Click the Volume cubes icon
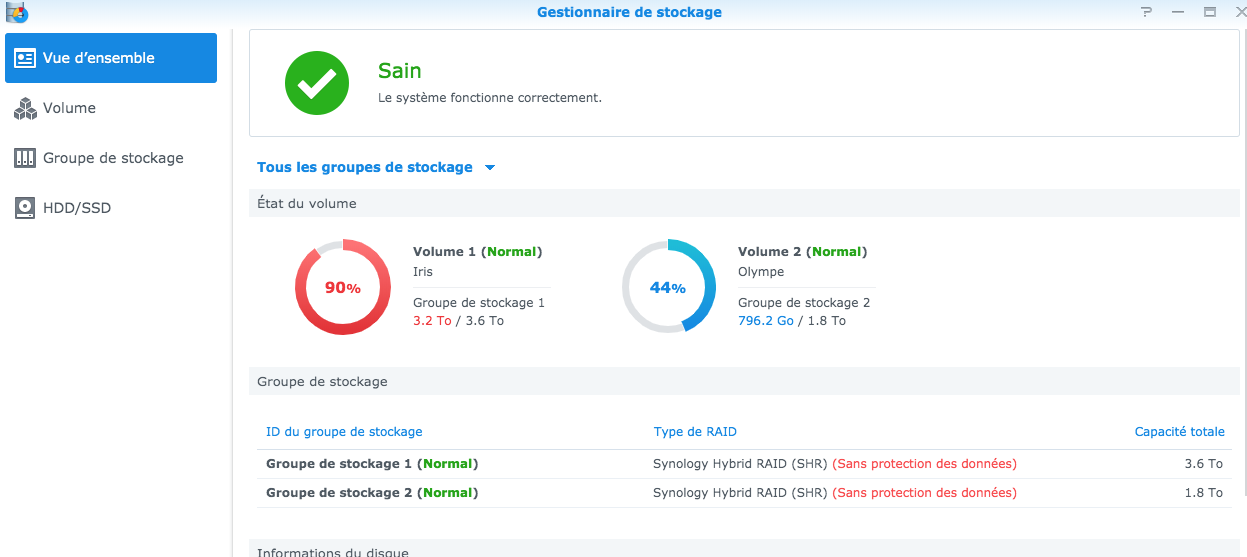The width and height of the screenshot is (1247, 557). pyautogui.click(x=25, y=108)
